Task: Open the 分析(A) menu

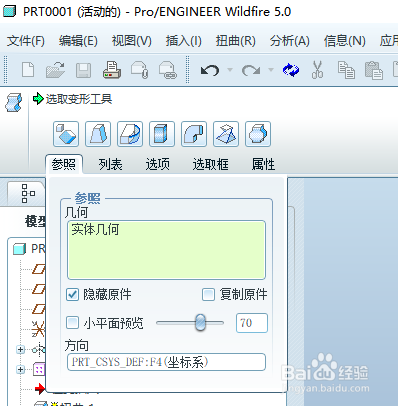Action: pos(290,41)
